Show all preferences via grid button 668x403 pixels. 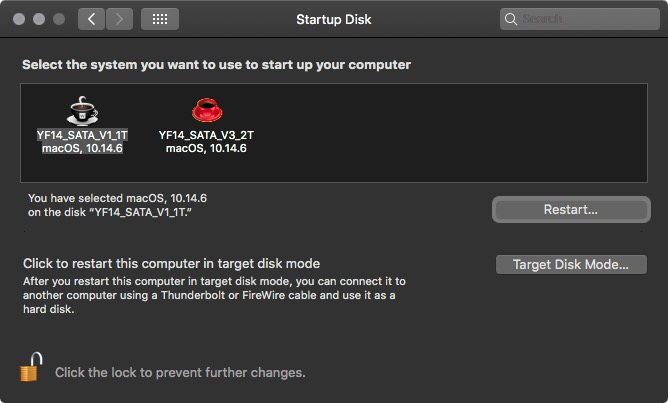(160, 19)
